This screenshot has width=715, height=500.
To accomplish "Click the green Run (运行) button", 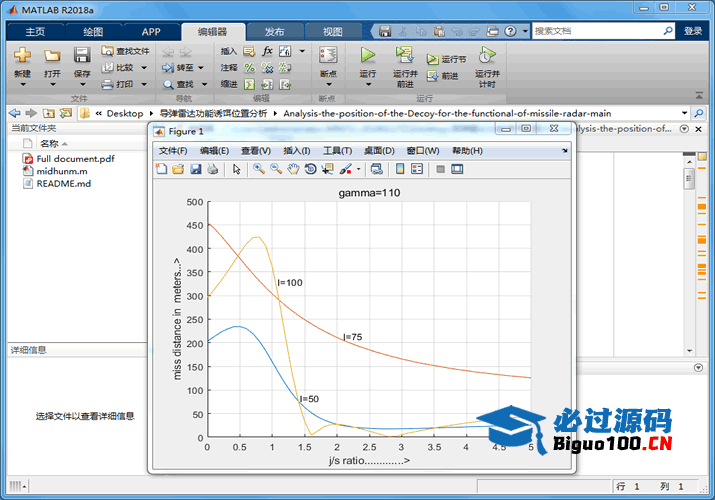I will click(368, 55).
